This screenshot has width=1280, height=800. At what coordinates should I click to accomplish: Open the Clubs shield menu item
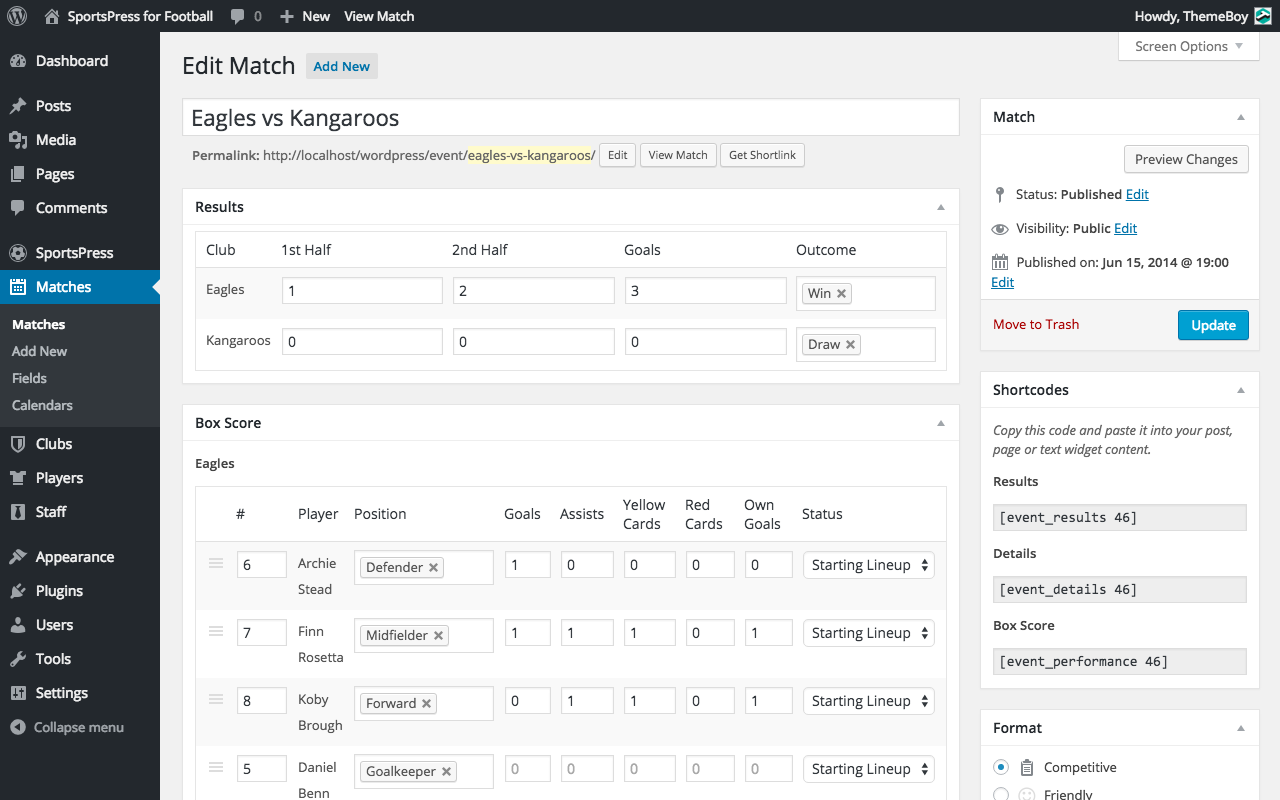tap(53, 444)
